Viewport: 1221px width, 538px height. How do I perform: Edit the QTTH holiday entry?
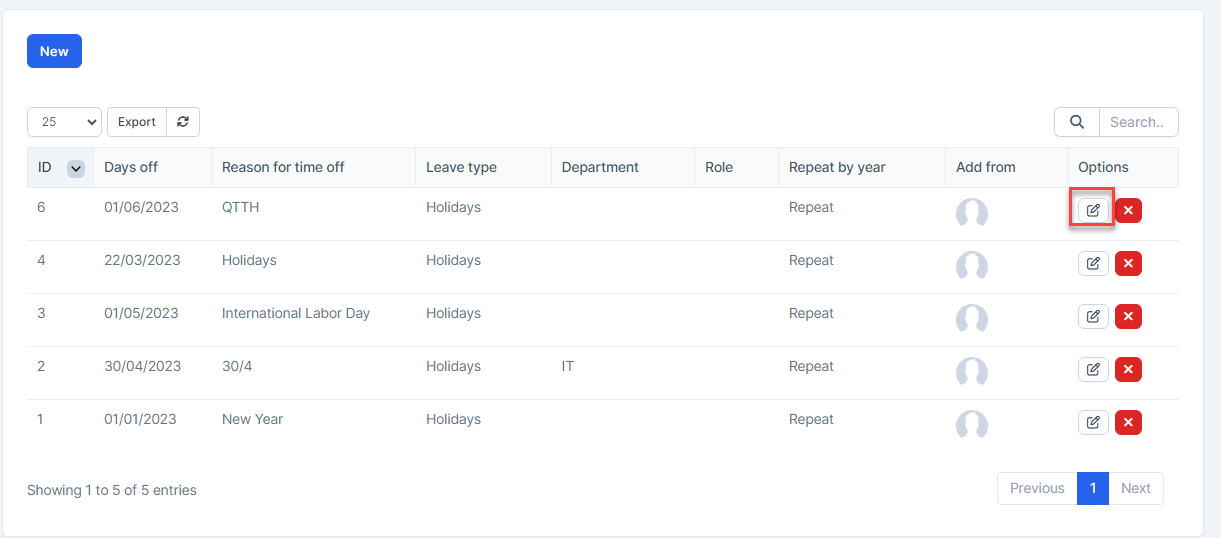(1093, 210)
